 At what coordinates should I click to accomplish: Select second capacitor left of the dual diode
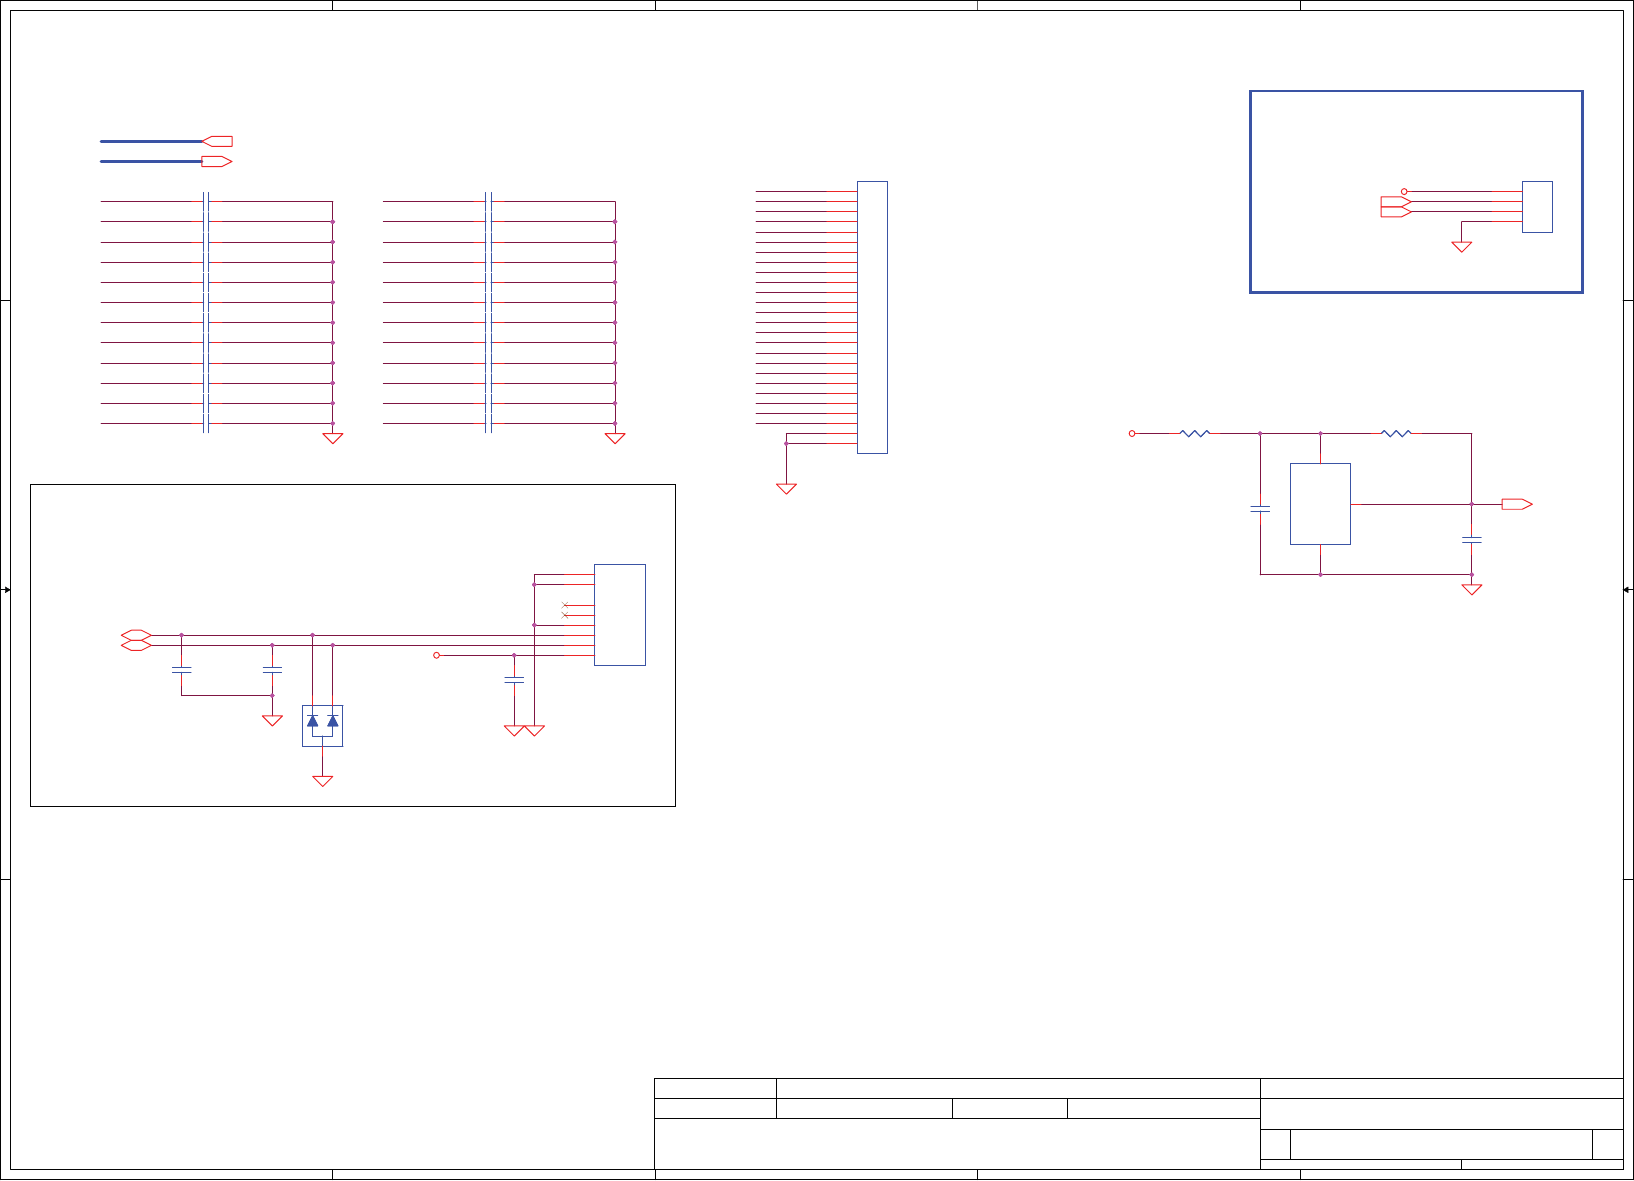point(272,670)
